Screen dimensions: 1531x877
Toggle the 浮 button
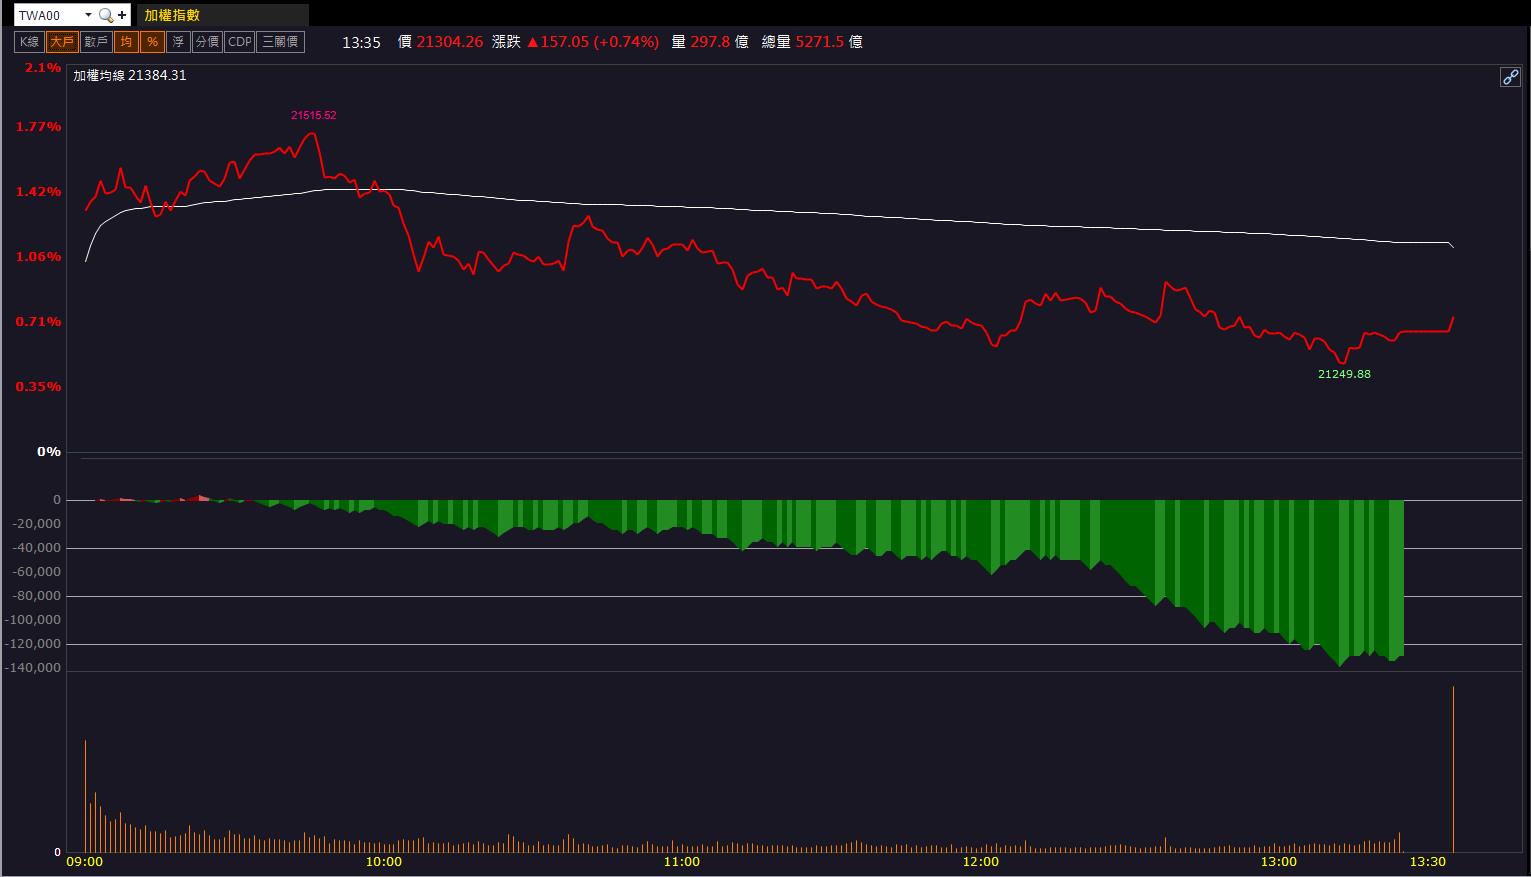tap(178, 42)
